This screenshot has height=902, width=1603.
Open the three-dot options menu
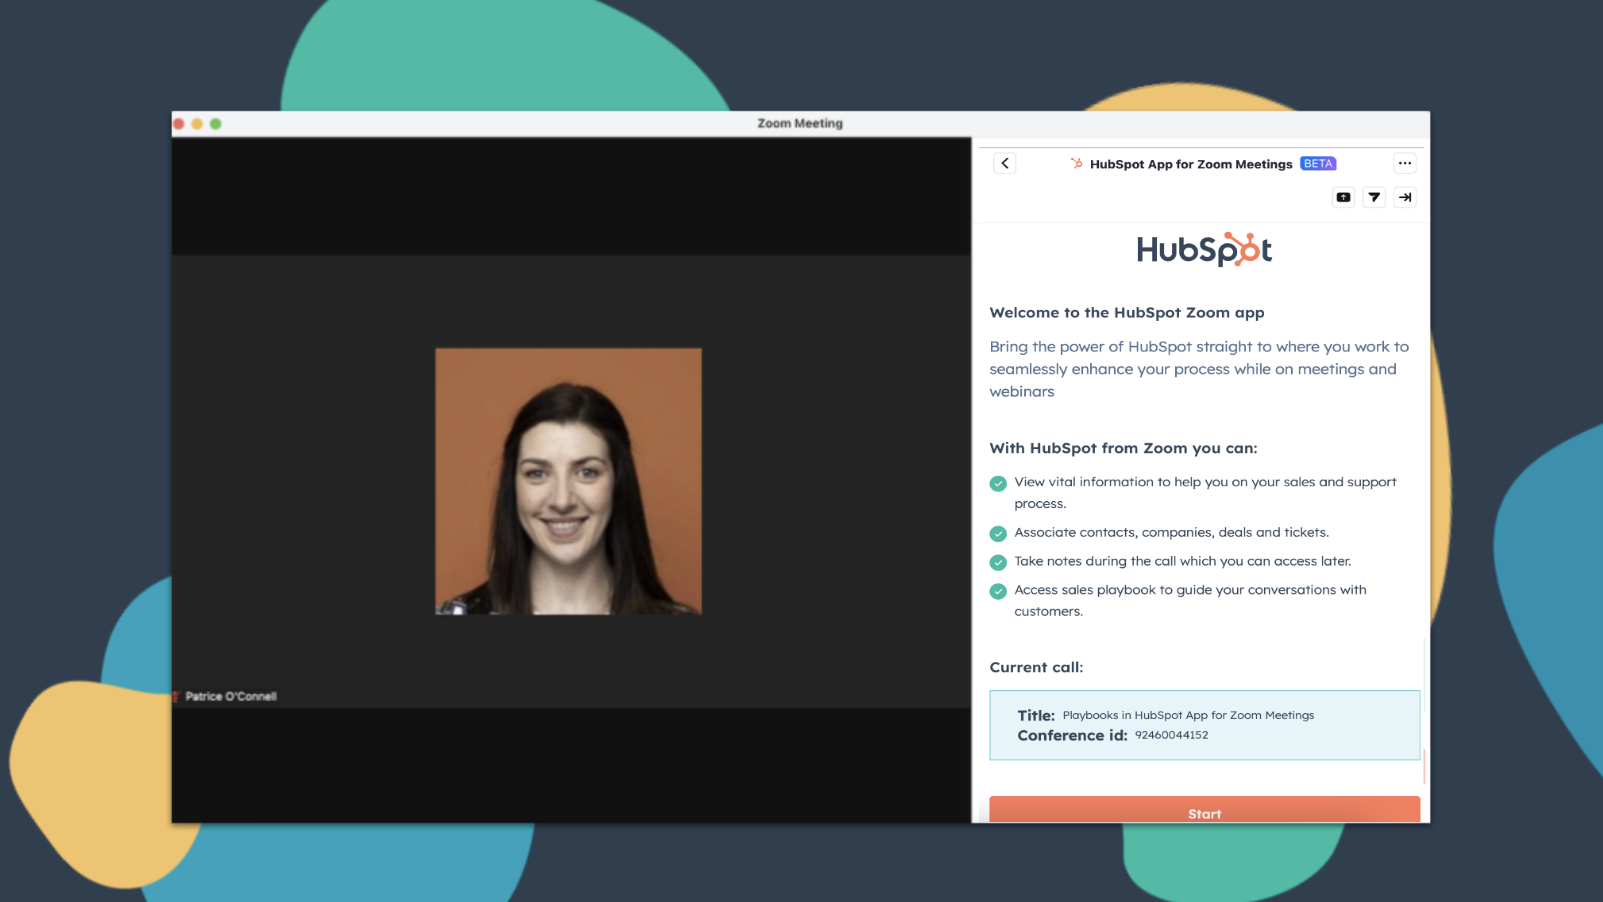(1405, 163)
